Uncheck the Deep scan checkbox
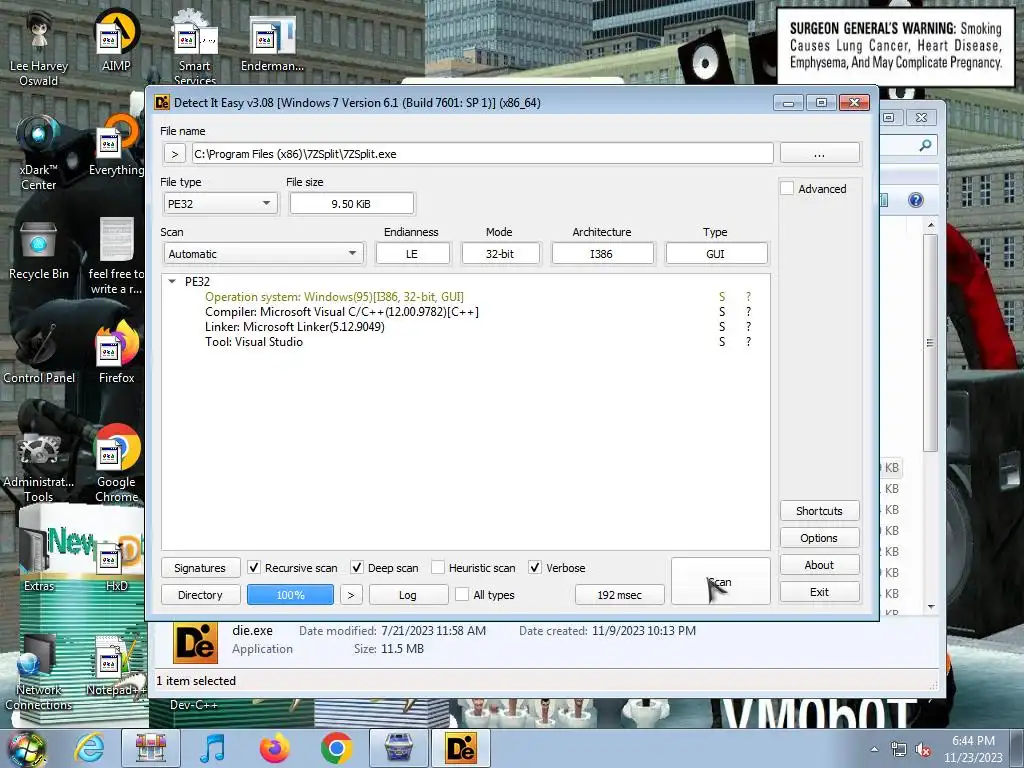 357,568
